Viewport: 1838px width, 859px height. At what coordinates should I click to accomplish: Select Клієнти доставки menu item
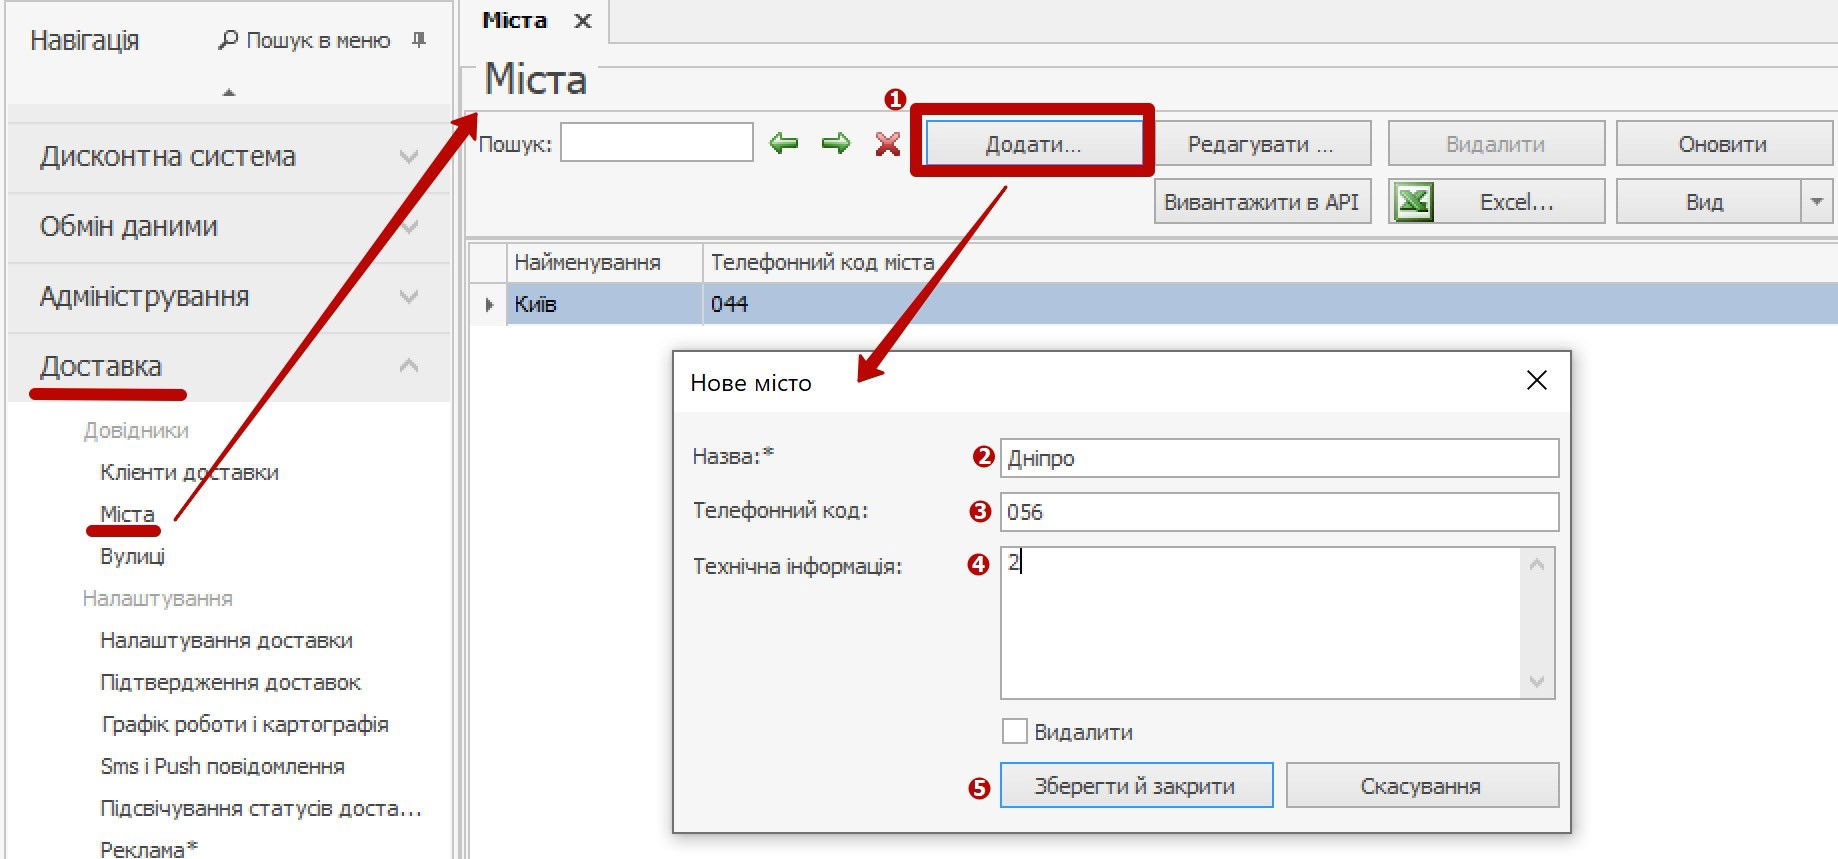(x=189, y=472)
